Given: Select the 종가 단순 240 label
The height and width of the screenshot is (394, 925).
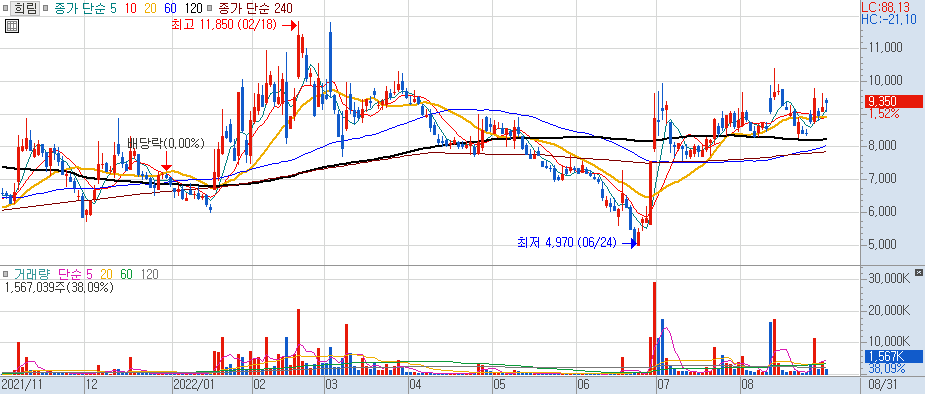Looking at the screenshot, I should 255,8.
